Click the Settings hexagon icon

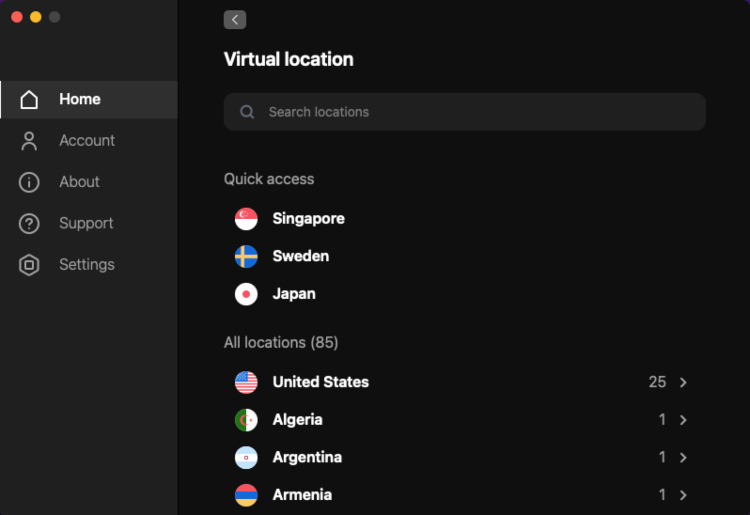(x=29, y=265)
